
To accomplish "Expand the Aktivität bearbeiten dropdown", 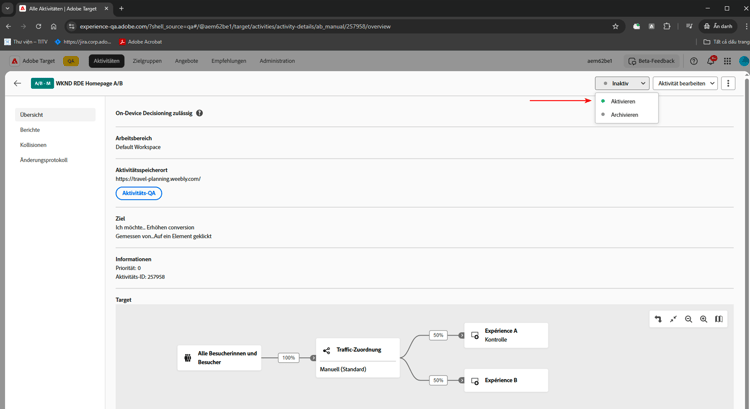I will [685, 83].
